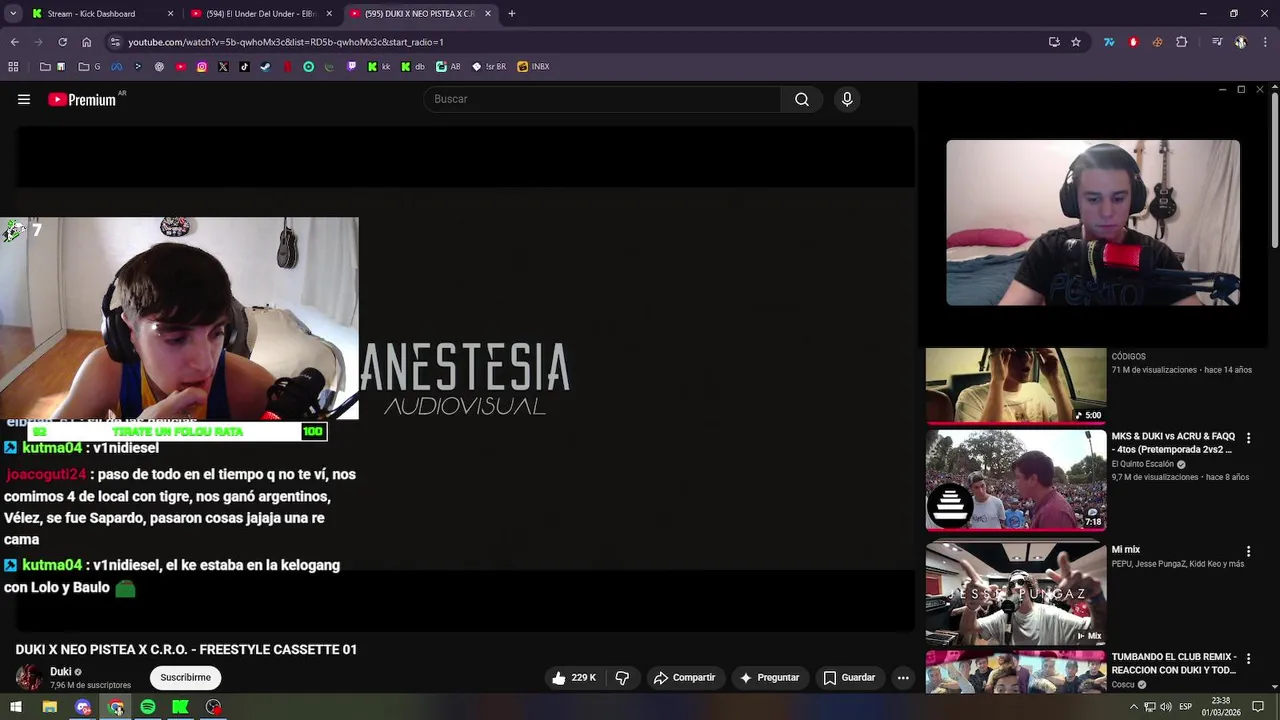Open File Explorer from the taskbar
The height and width of the screenshot is (720, 1280).
(x=49, y=707)
